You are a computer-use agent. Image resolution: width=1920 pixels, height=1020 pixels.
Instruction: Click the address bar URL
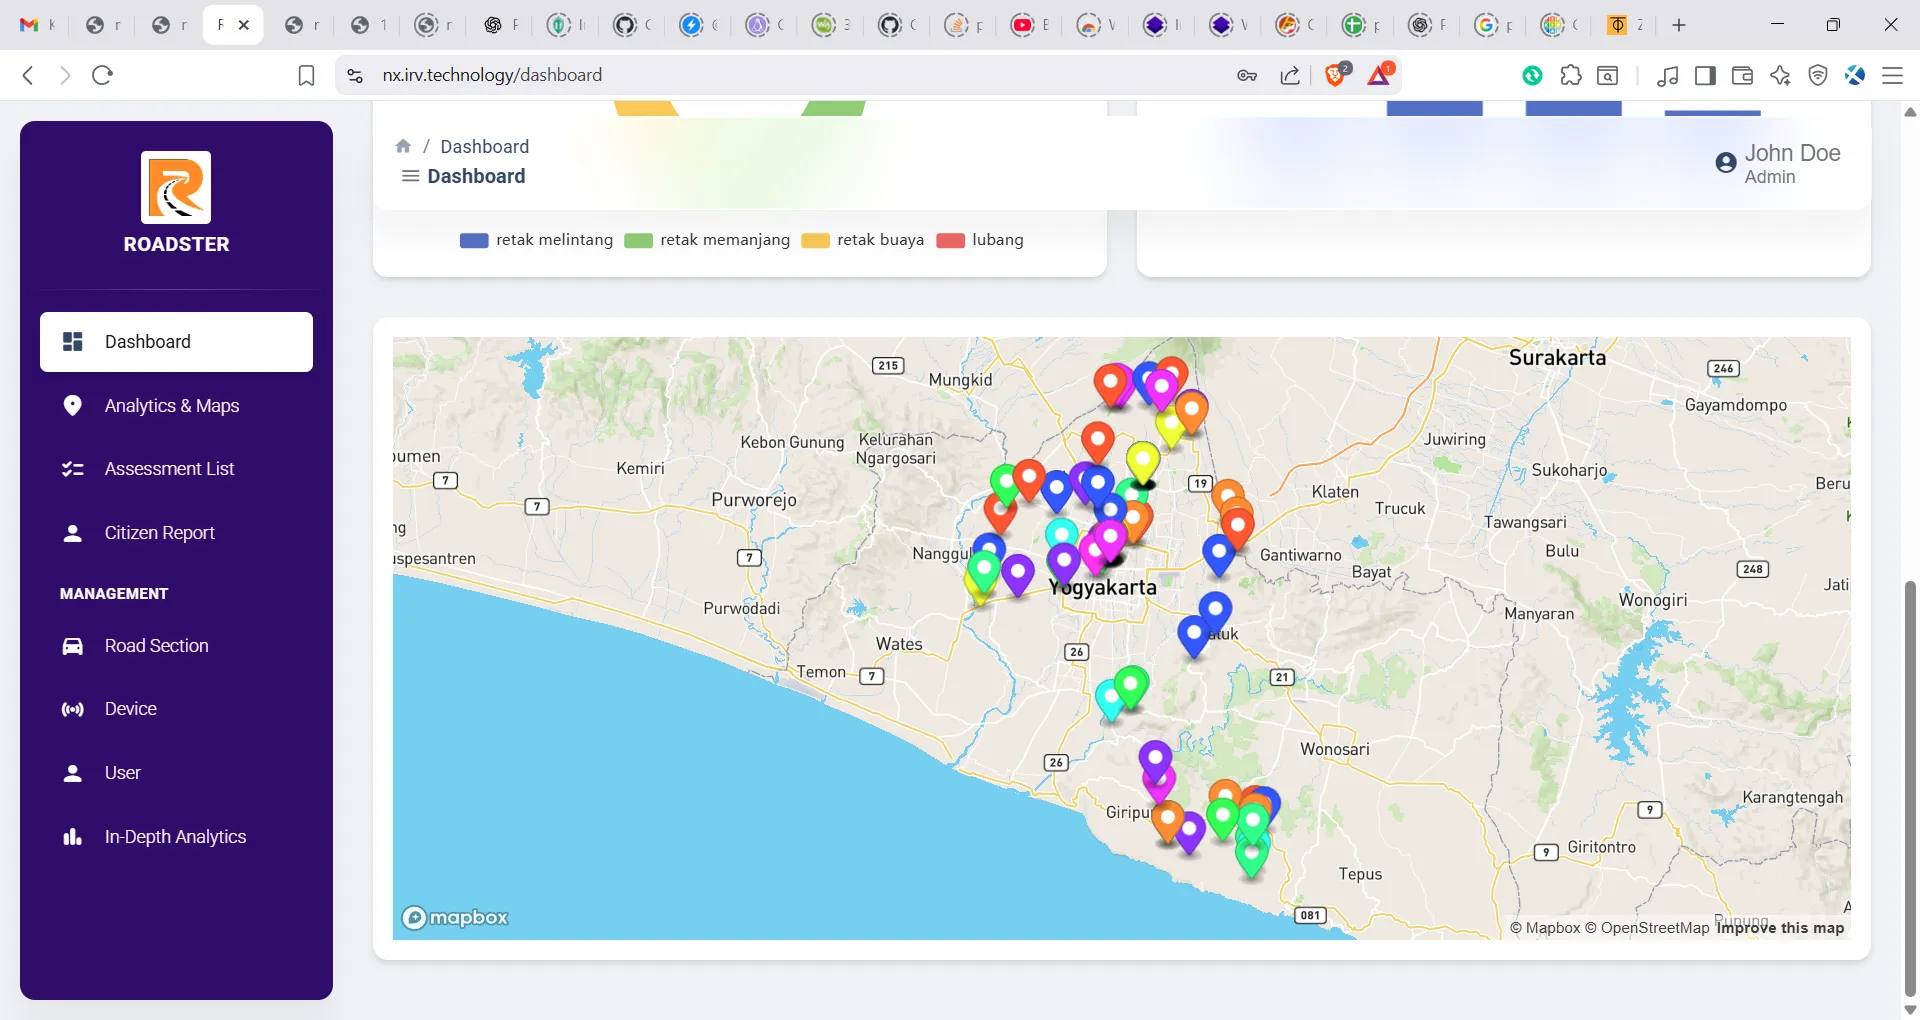pos(492,75)
